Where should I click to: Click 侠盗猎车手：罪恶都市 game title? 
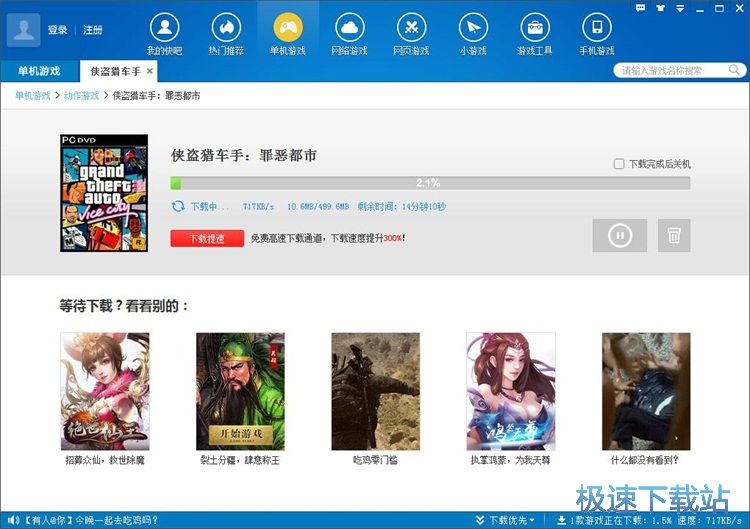click(x=244, y=155)
